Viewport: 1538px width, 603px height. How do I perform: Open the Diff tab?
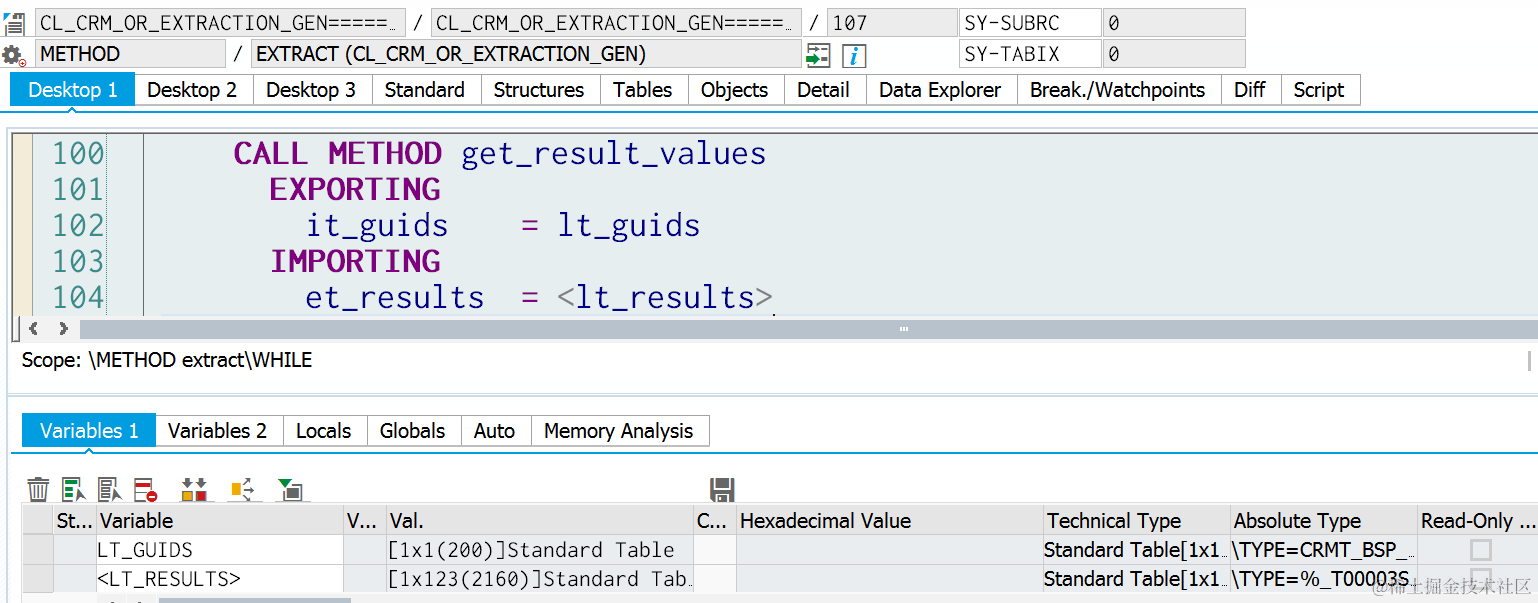click(x=1250, y=90)
